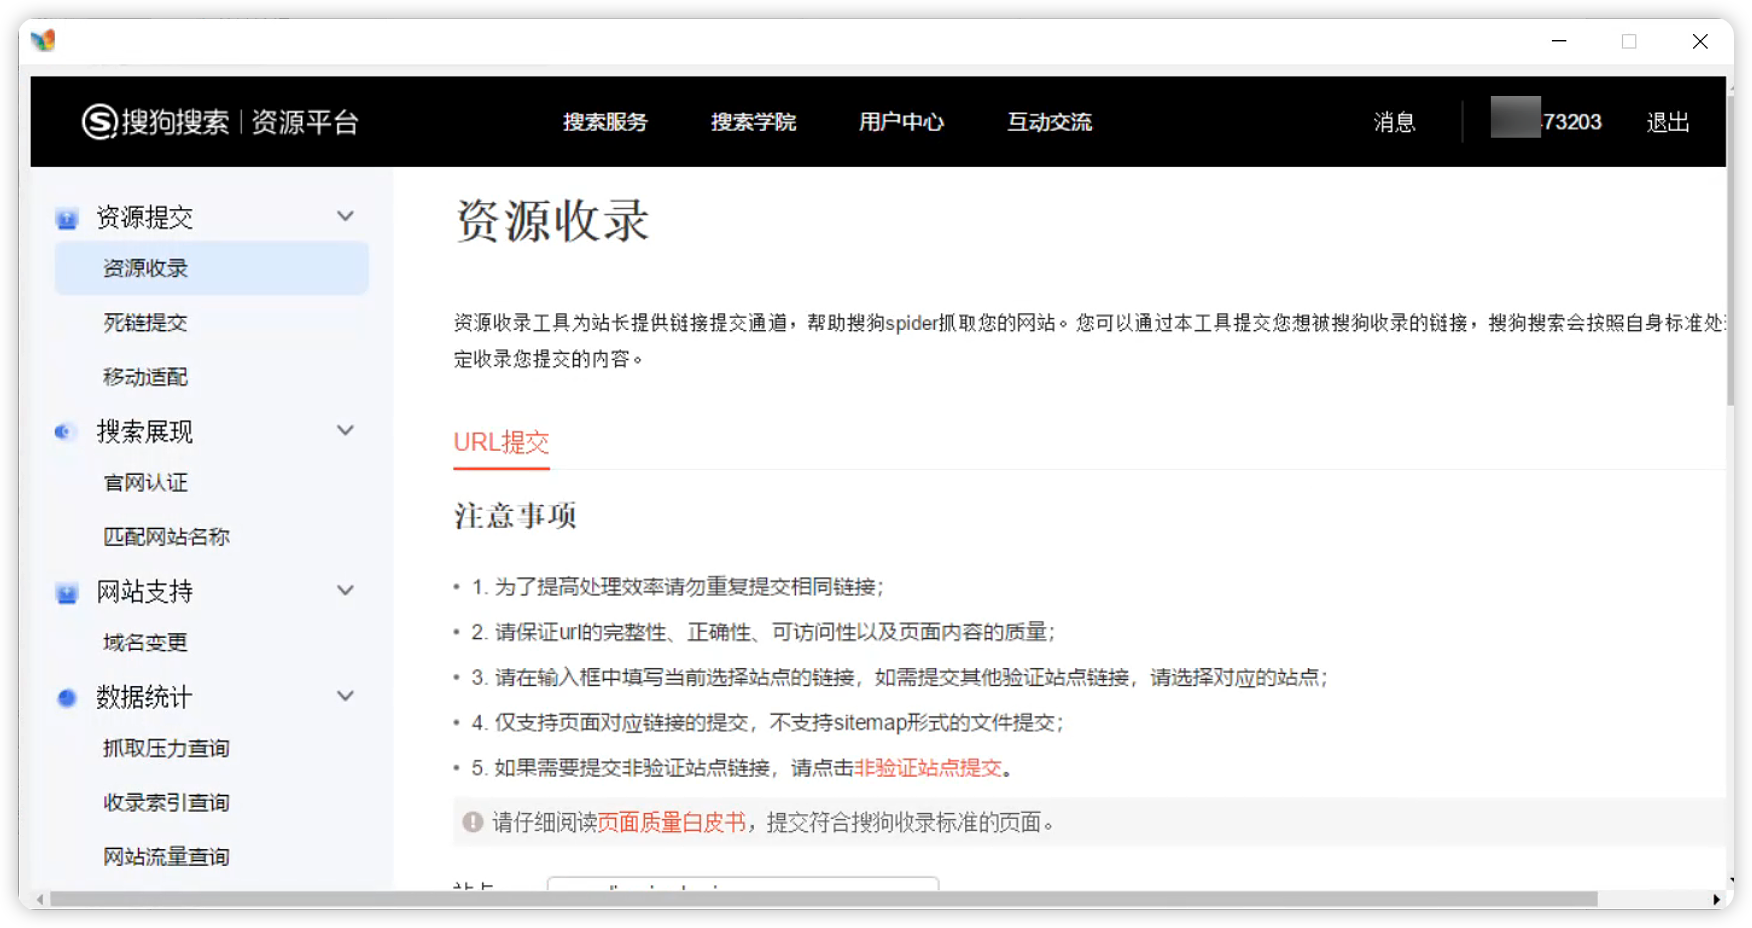The height and width of the screenshot is (928, 1752).
Task: Click the 数据统计 section heading
Action: (x=144, y=697)
